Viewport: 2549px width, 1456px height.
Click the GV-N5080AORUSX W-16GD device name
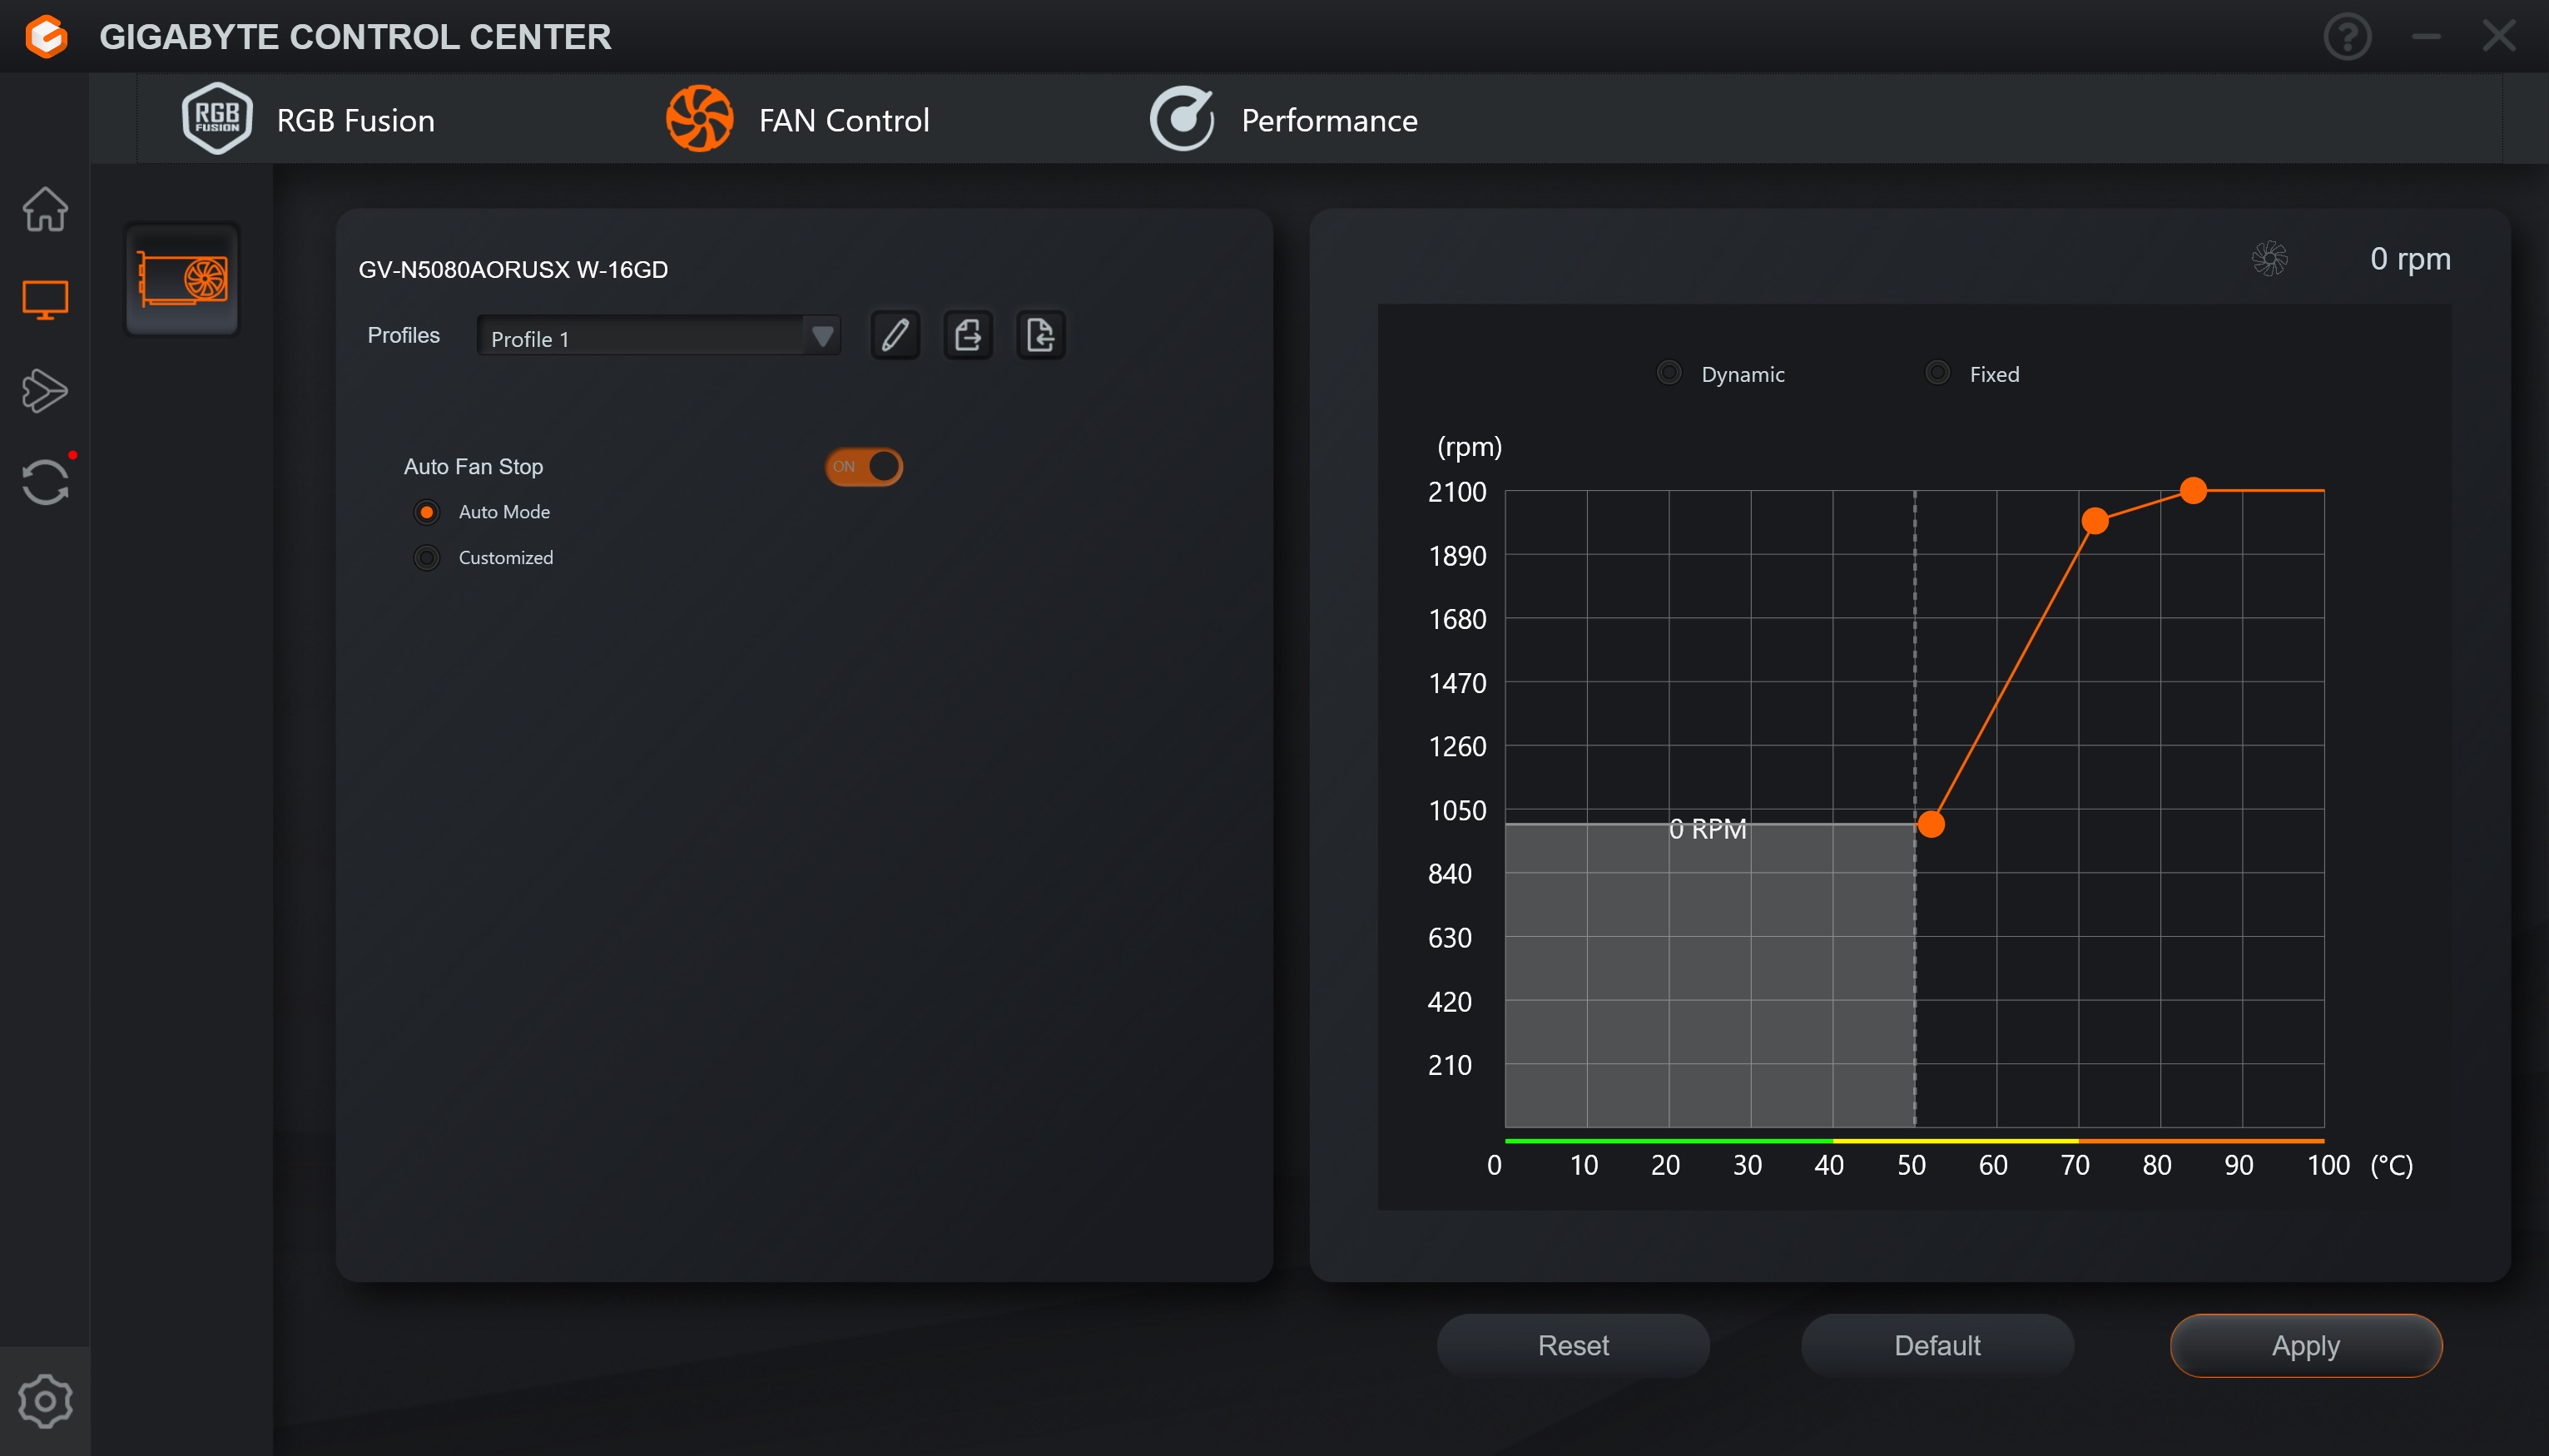(x=513, y=270)
